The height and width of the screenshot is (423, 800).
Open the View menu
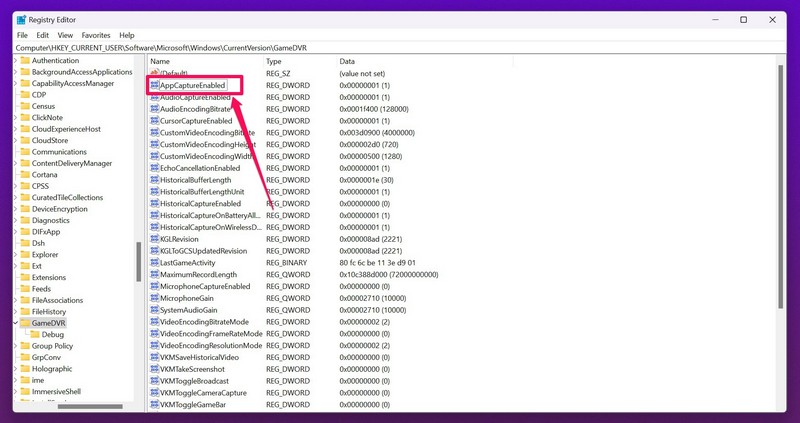(x=65, y=35)
